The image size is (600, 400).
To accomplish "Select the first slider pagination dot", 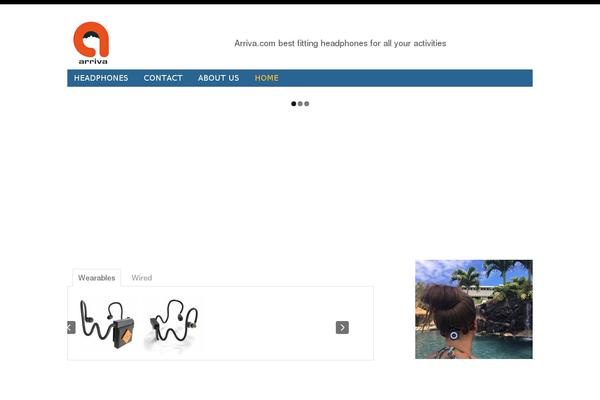I will click(293, 104).
